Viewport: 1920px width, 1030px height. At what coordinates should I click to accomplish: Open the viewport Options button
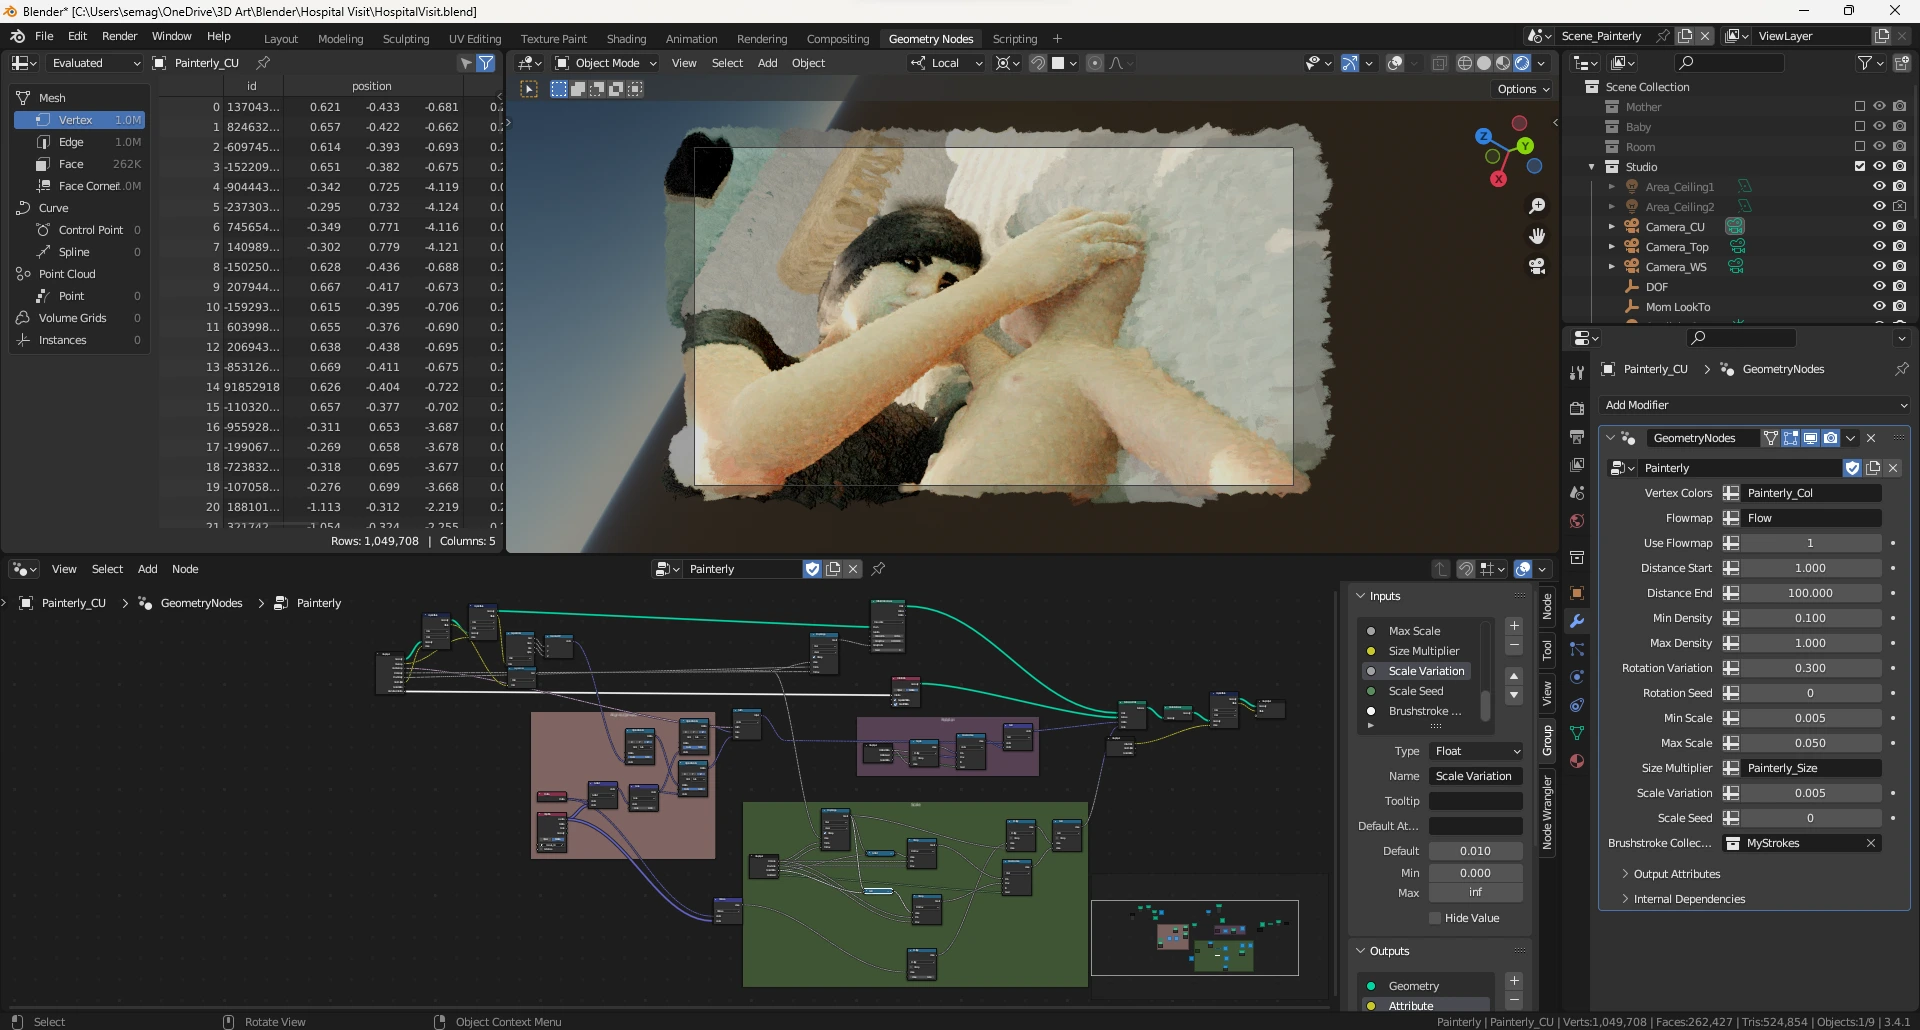pos(1523,89)
